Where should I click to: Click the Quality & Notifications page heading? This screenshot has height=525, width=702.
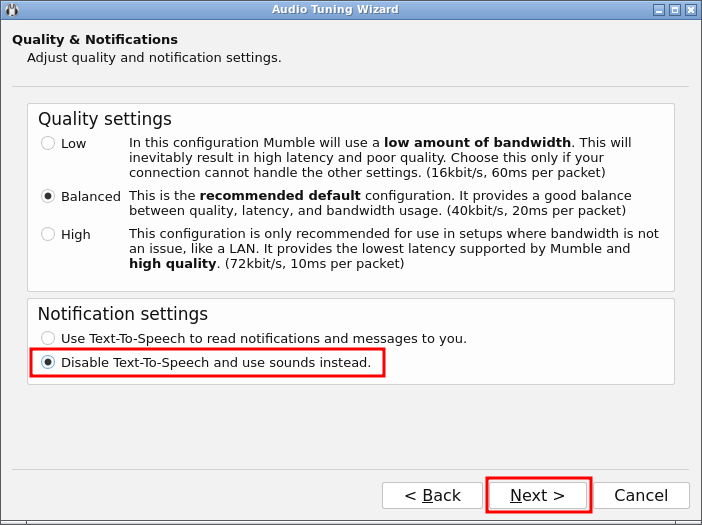[95, 40]
